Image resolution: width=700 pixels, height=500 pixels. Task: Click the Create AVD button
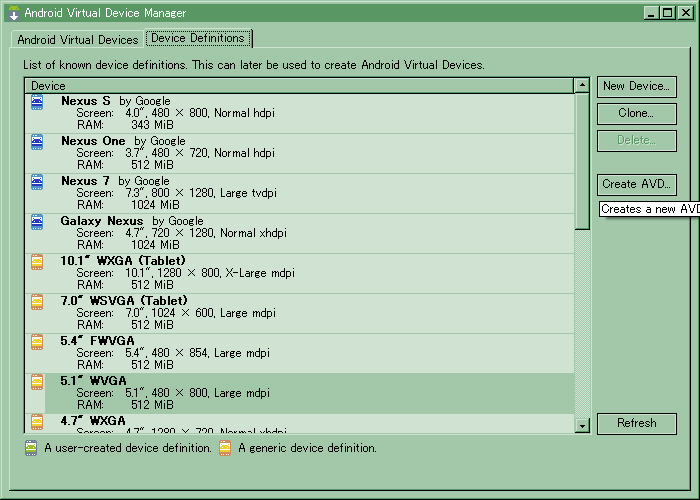[x=637, y=184]
